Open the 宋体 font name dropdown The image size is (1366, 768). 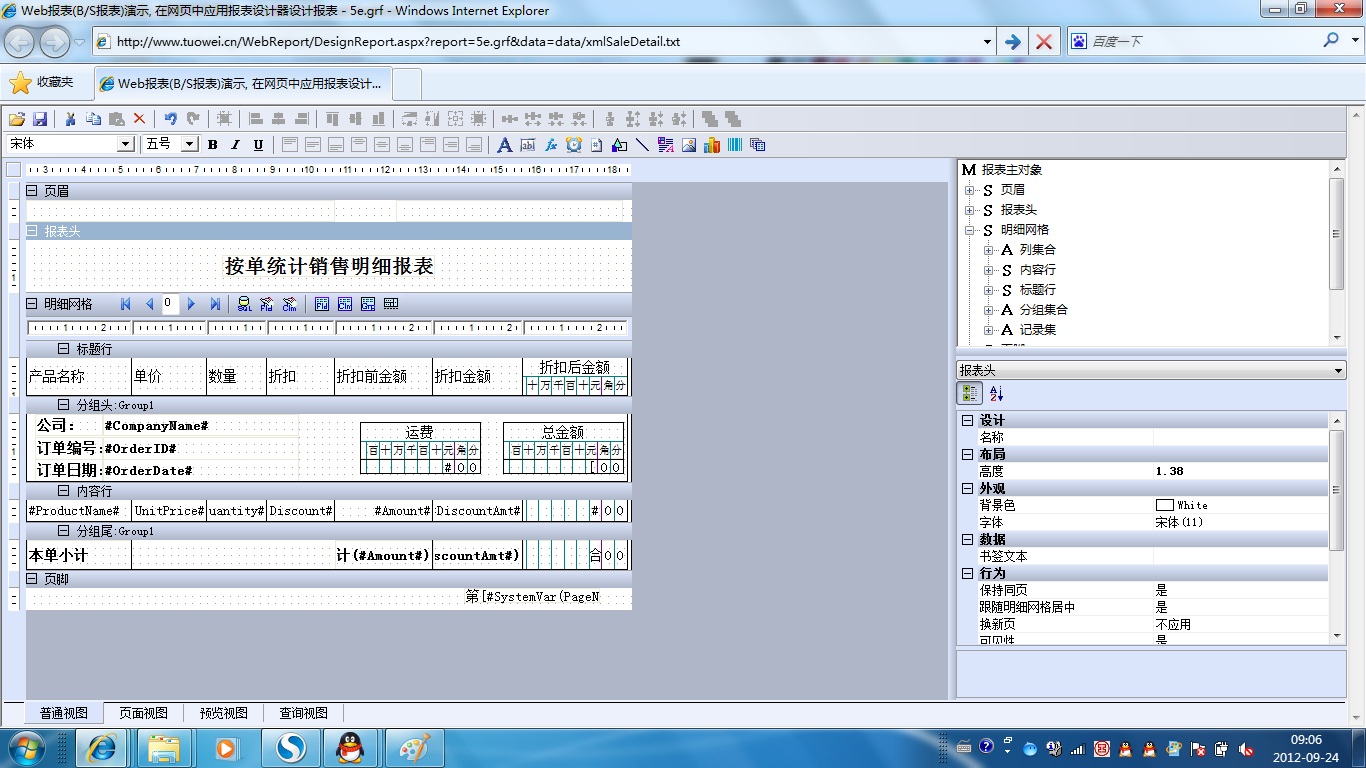tap(126, 145)
